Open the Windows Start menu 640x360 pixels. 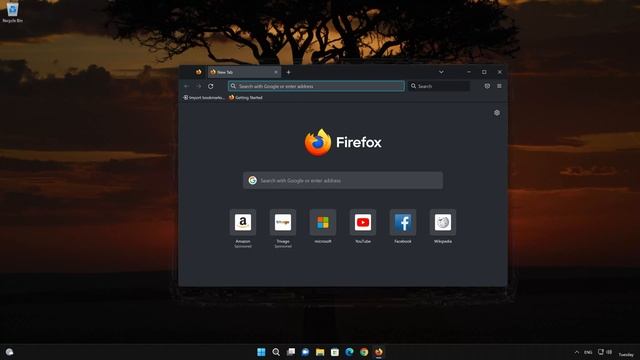pos(261,352)
